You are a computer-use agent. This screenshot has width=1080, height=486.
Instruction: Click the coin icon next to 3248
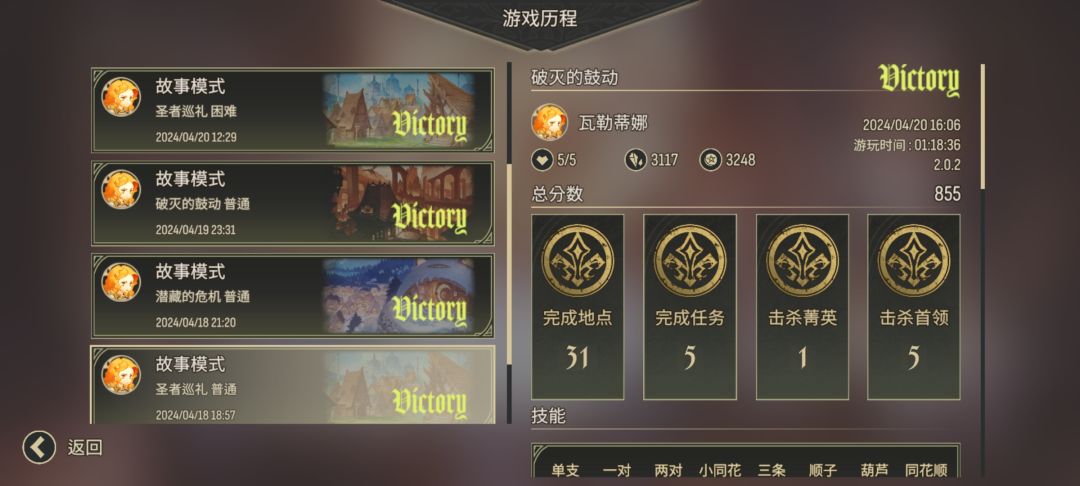click(x=710, y=160)
